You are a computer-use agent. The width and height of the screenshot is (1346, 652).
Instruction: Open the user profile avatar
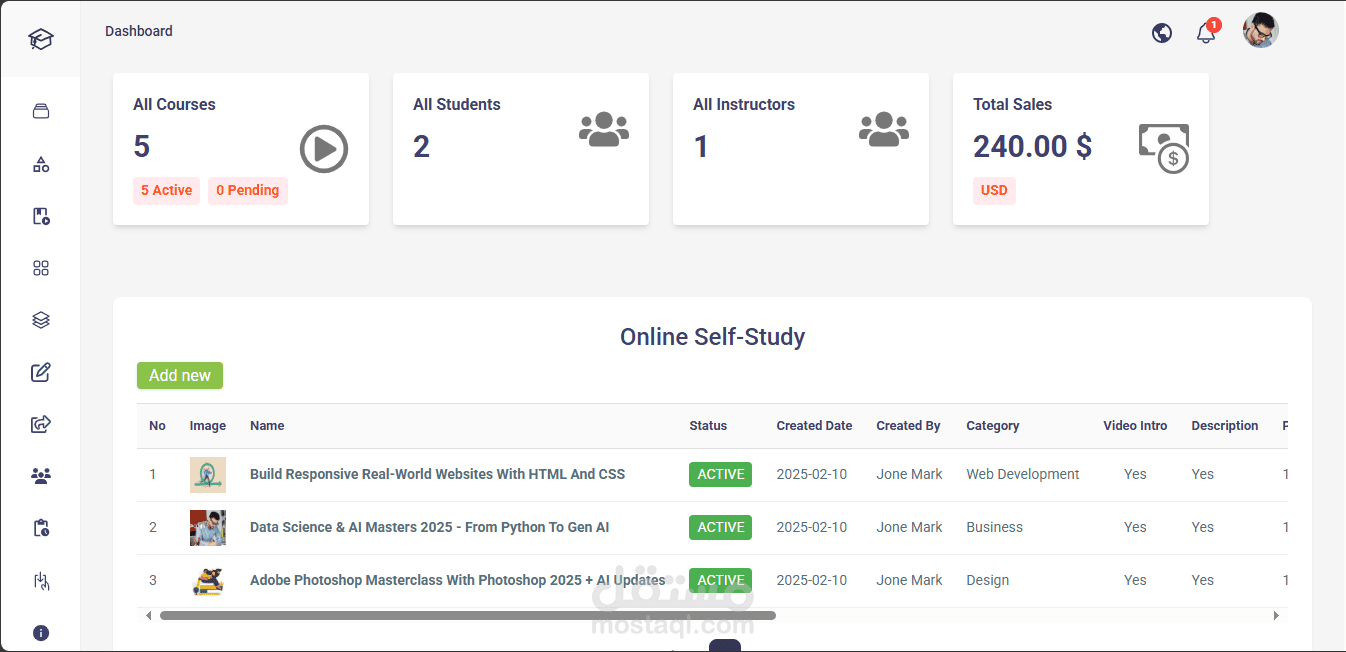1261,30
